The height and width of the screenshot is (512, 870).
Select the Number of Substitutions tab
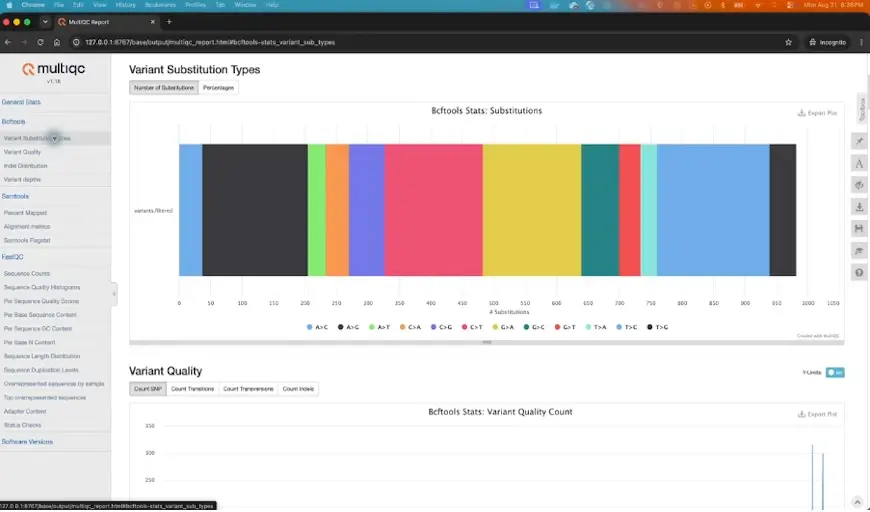pyautogui.click(x=164, y=88)
